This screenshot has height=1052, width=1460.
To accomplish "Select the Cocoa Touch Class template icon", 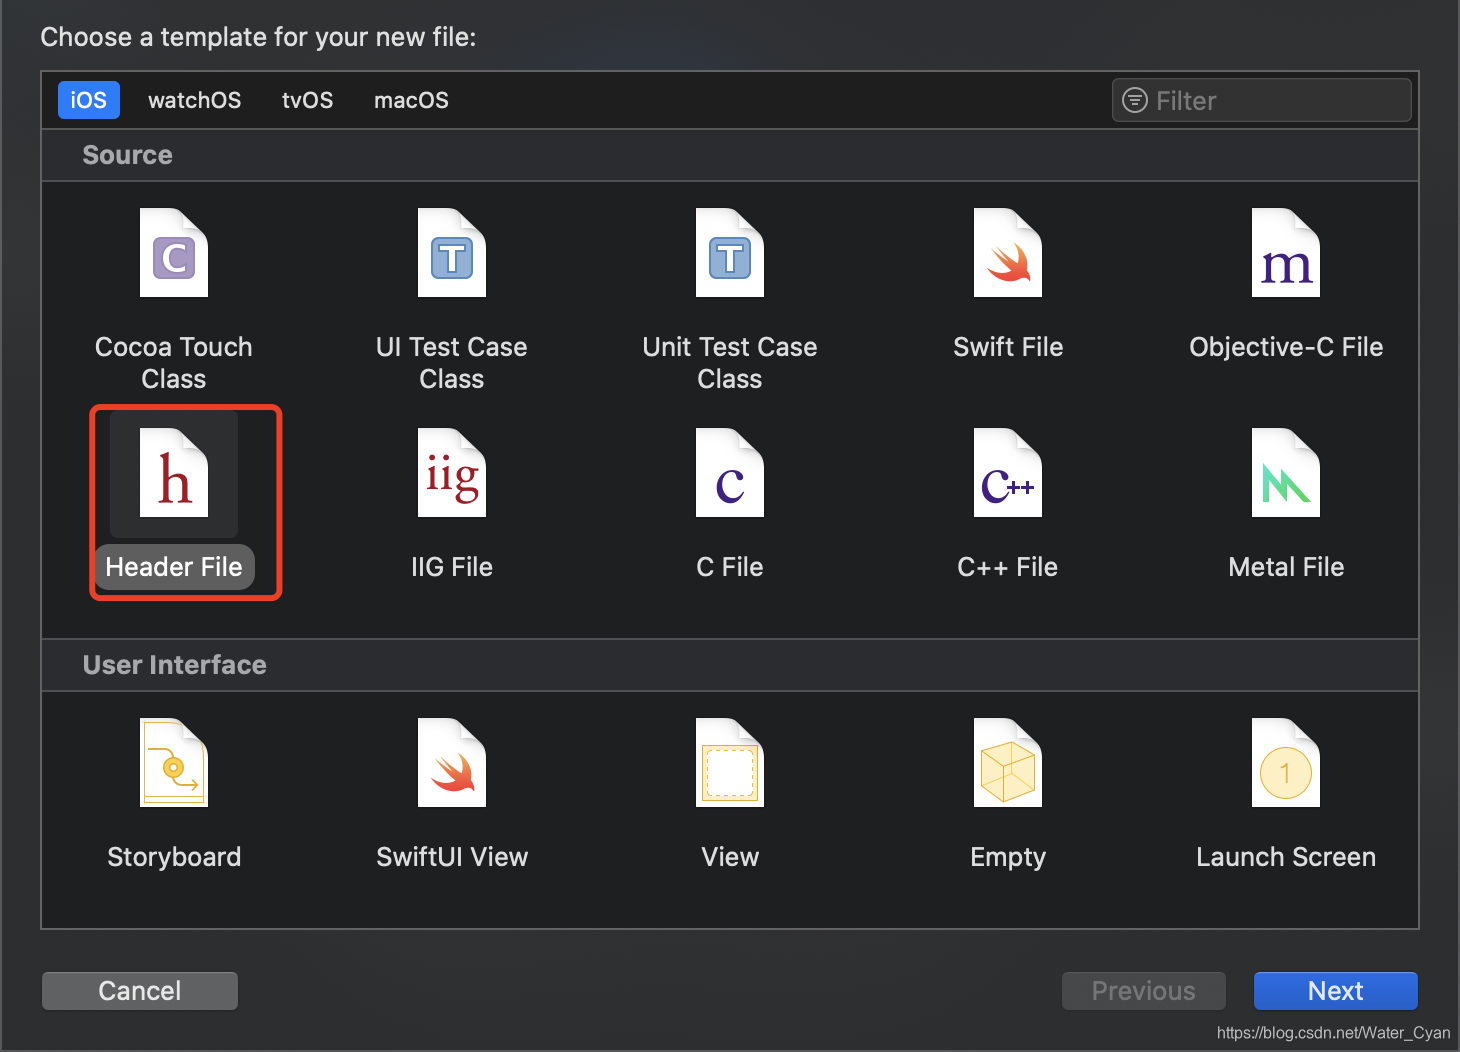I will (x=174, y=253).
